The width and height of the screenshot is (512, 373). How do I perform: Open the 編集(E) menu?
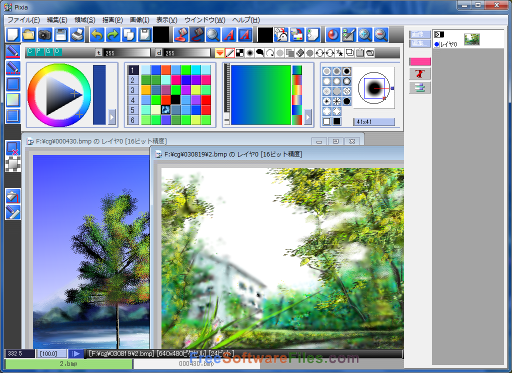point(57,20)
